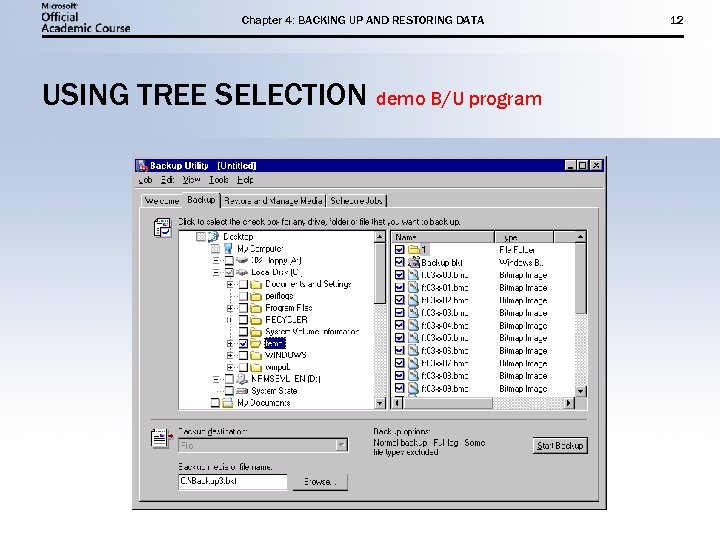Switch to the Restore and Manage Media tab
Image resolution: width=720 pixels, height=540 pixels.
273,201
